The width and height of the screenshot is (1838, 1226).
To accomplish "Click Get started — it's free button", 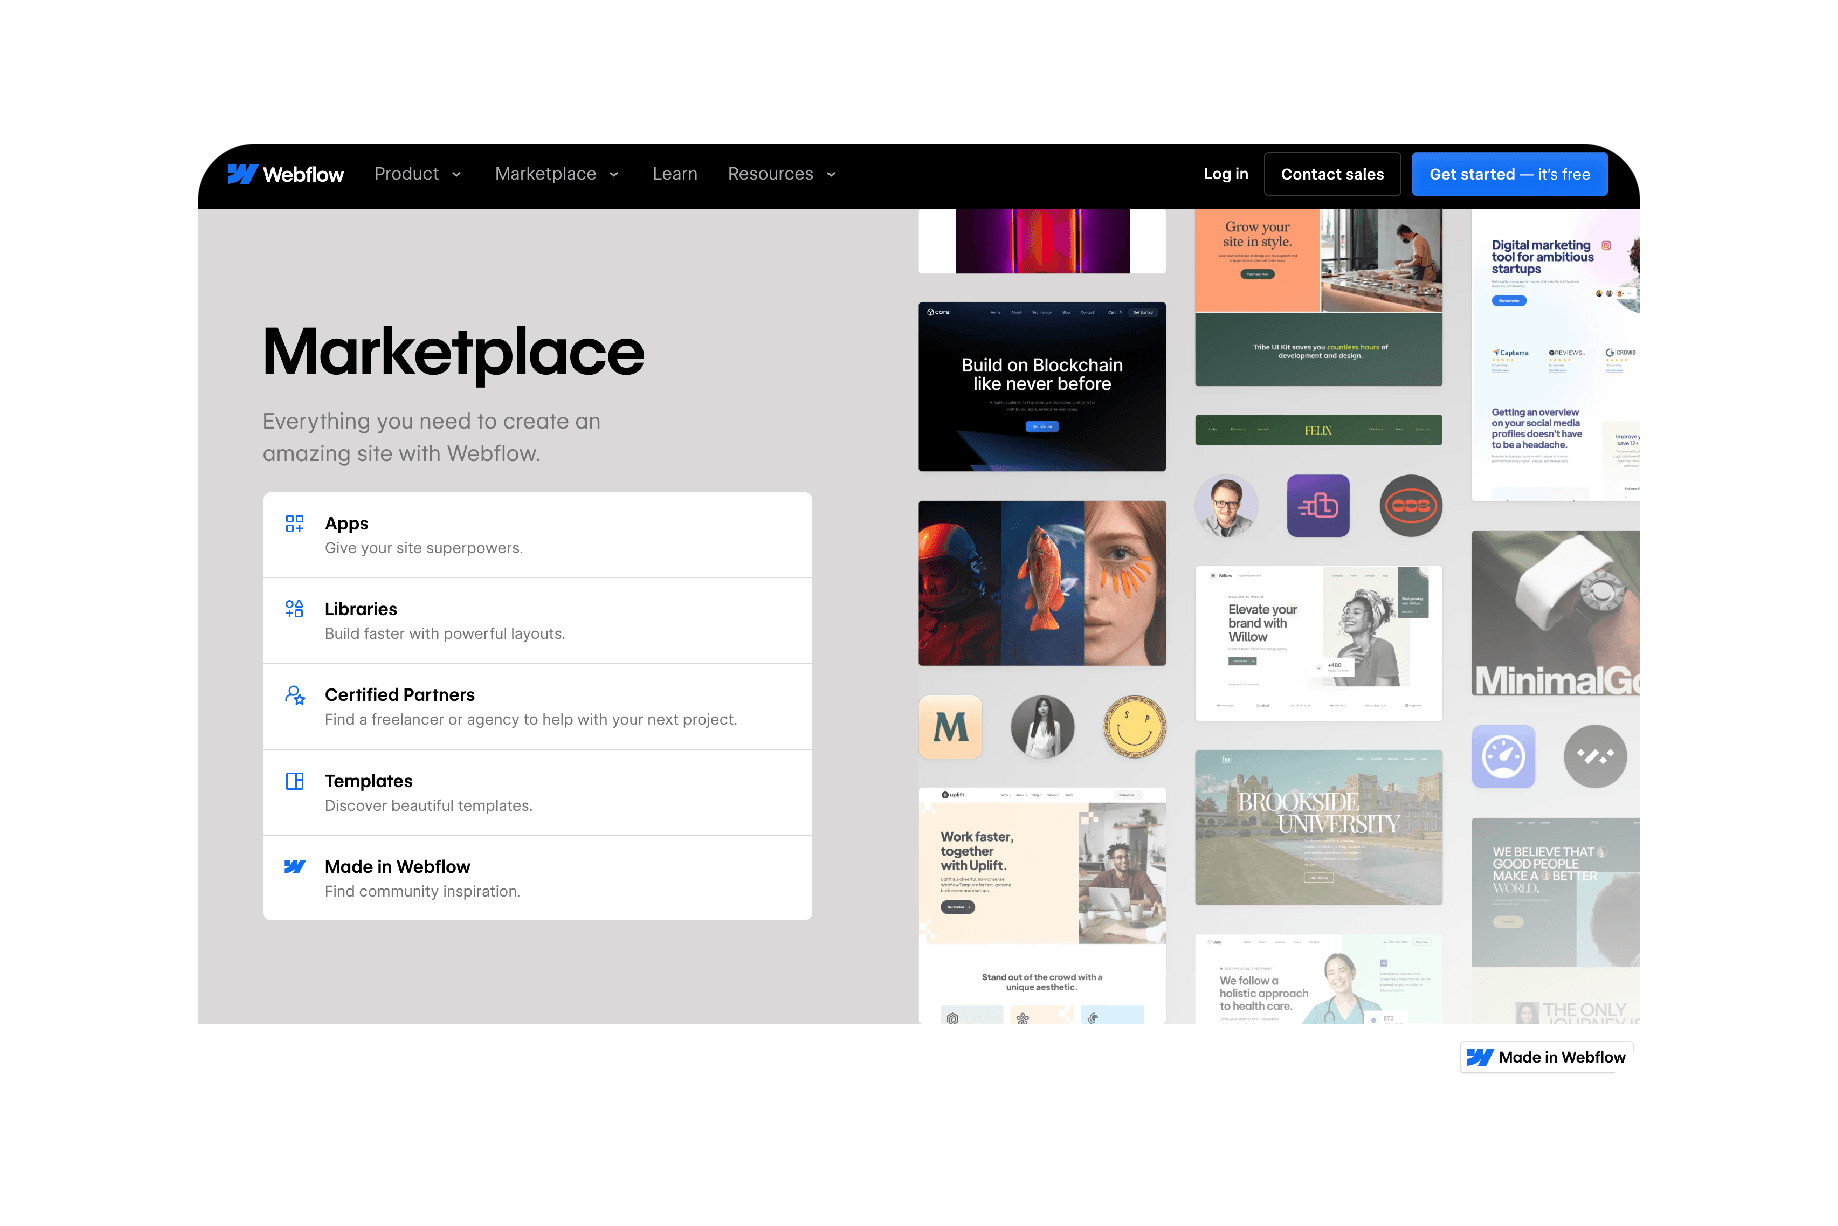I will (1510, 174).
